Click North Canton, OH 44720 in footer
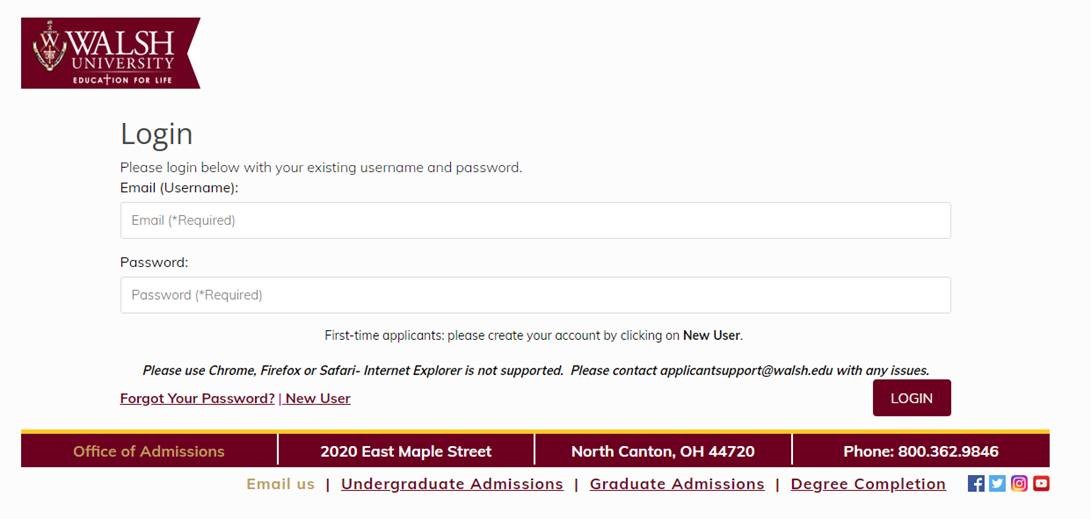 tap(663, 451)
